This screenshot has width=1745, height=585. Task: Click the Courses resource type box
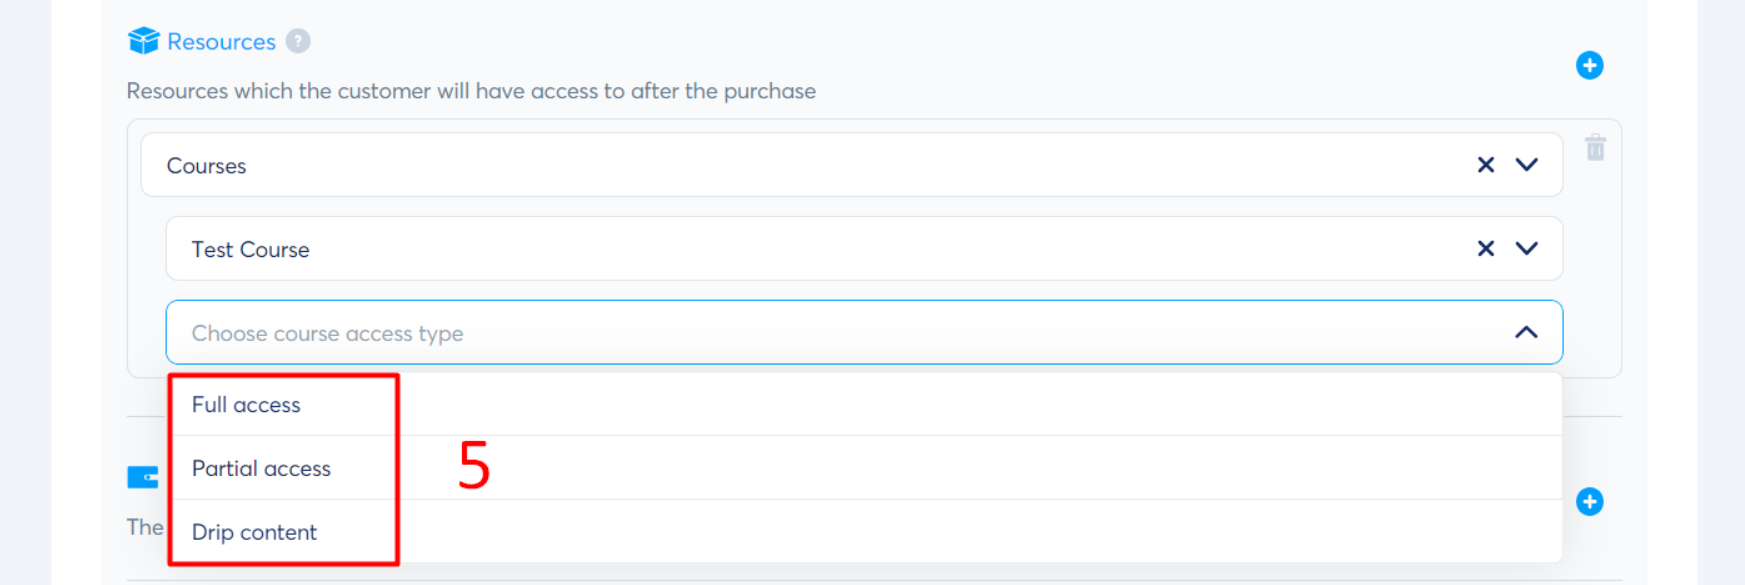800,165
